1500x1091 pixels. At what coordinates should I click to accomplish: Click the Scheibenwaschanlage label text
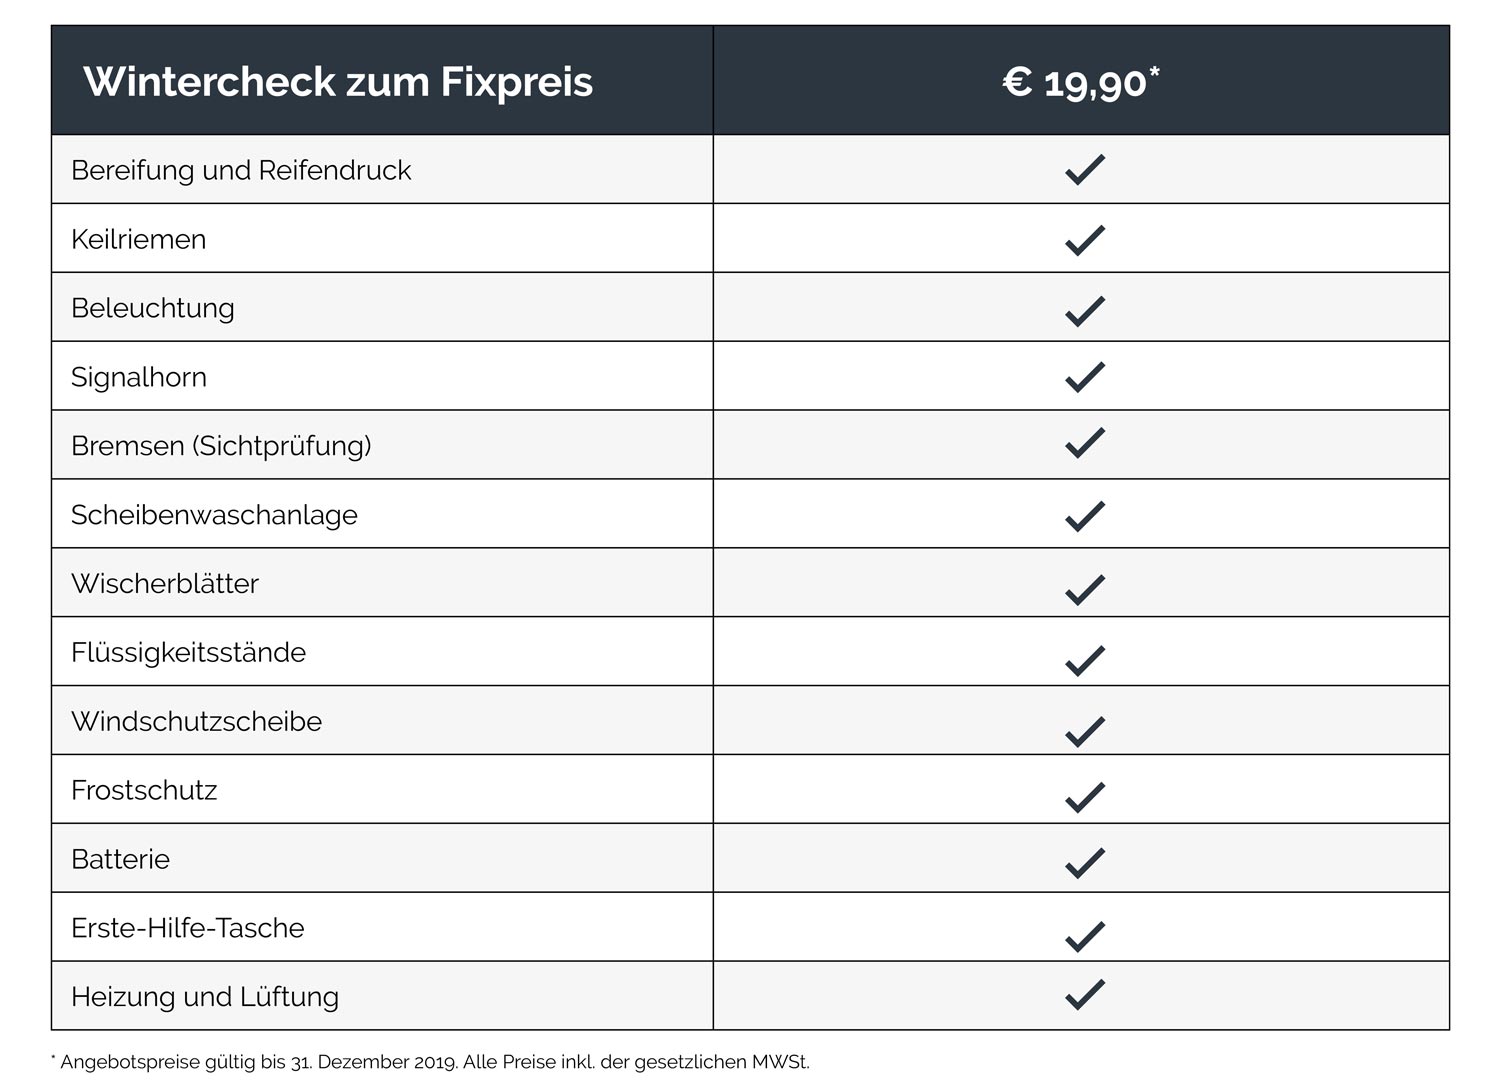214,515
